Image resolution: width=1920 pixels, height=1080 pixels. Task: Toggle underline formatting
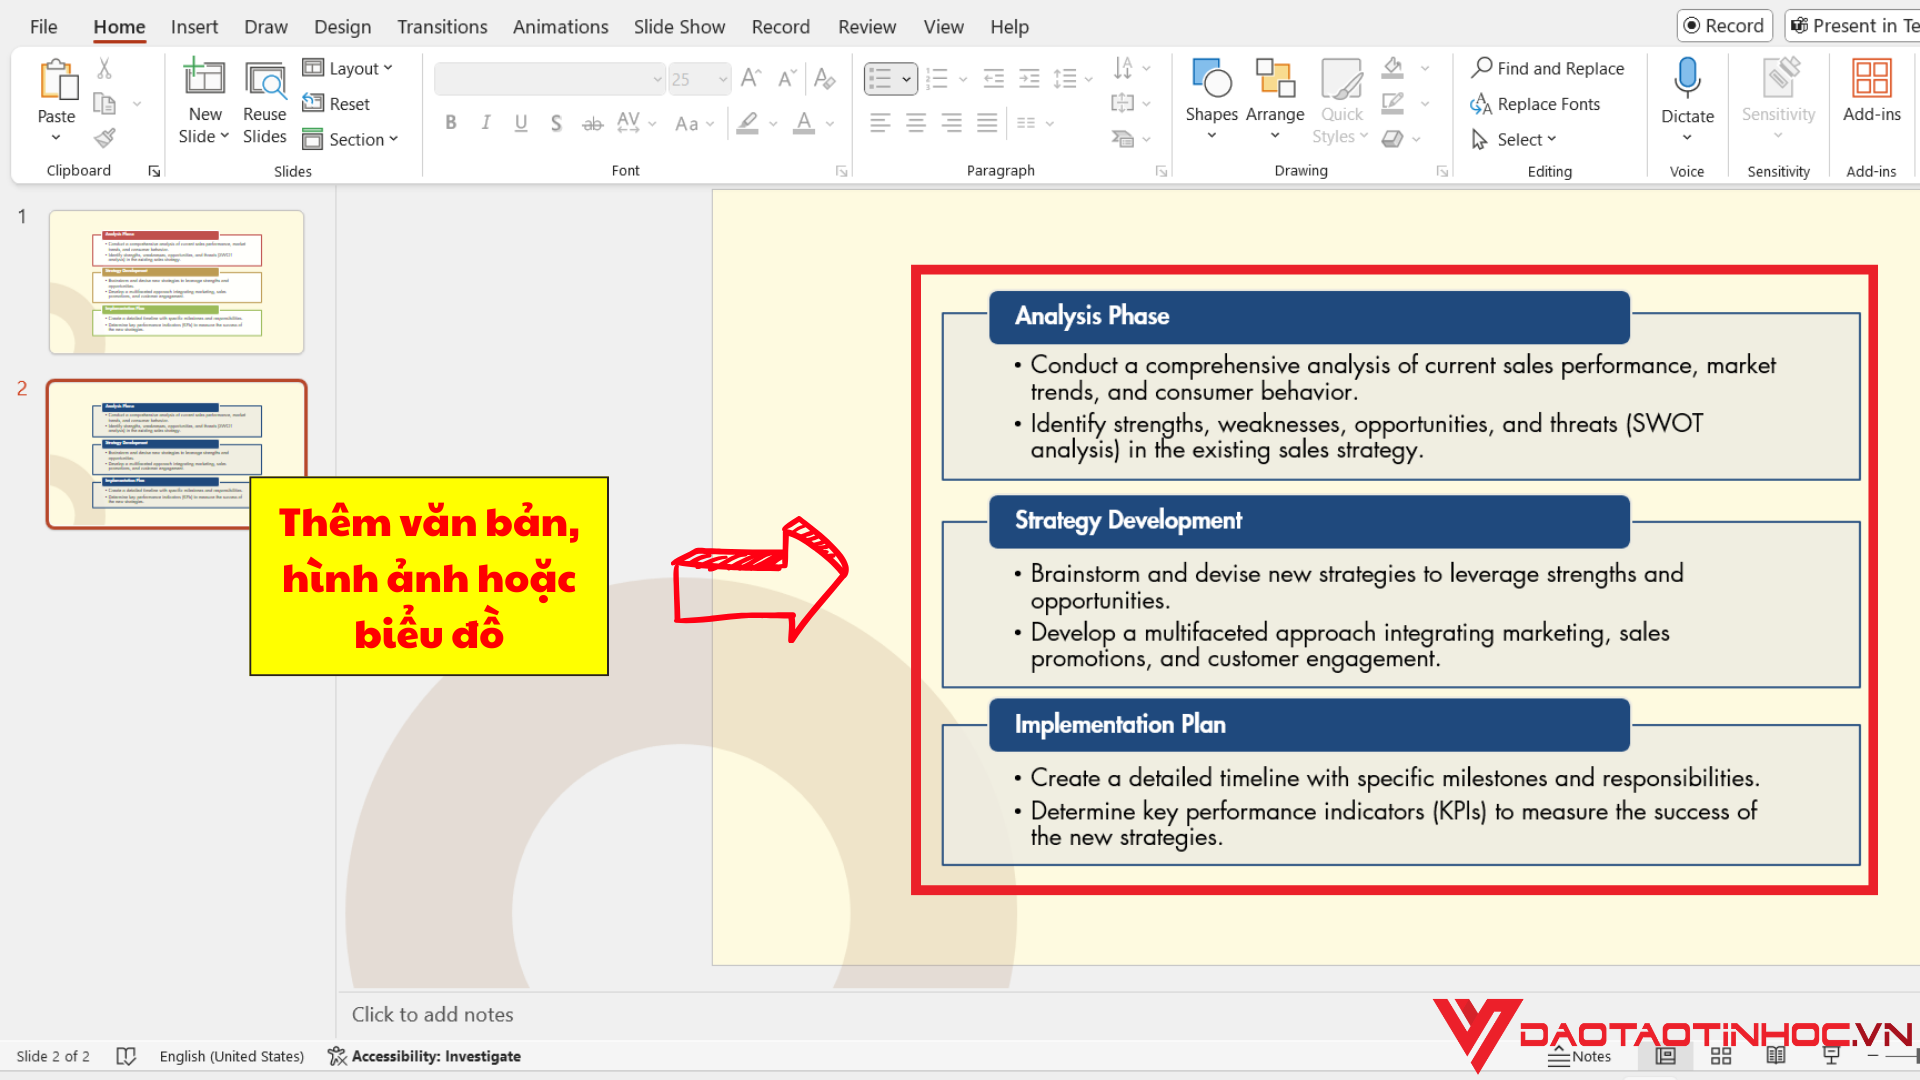point(520,123)
